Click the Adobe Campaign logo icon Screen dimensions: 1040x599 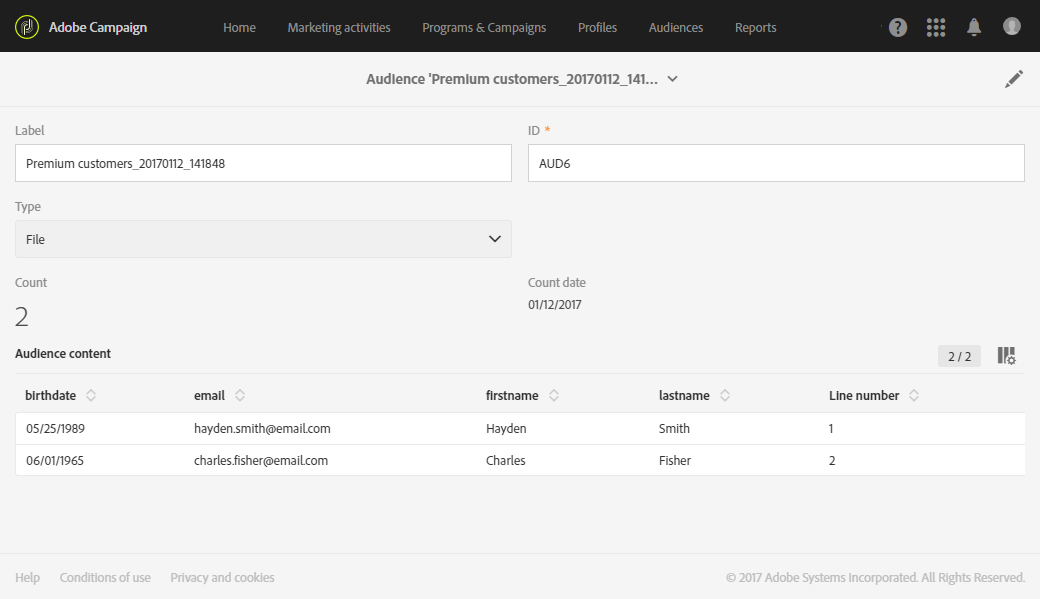click(x=27, y=27)
